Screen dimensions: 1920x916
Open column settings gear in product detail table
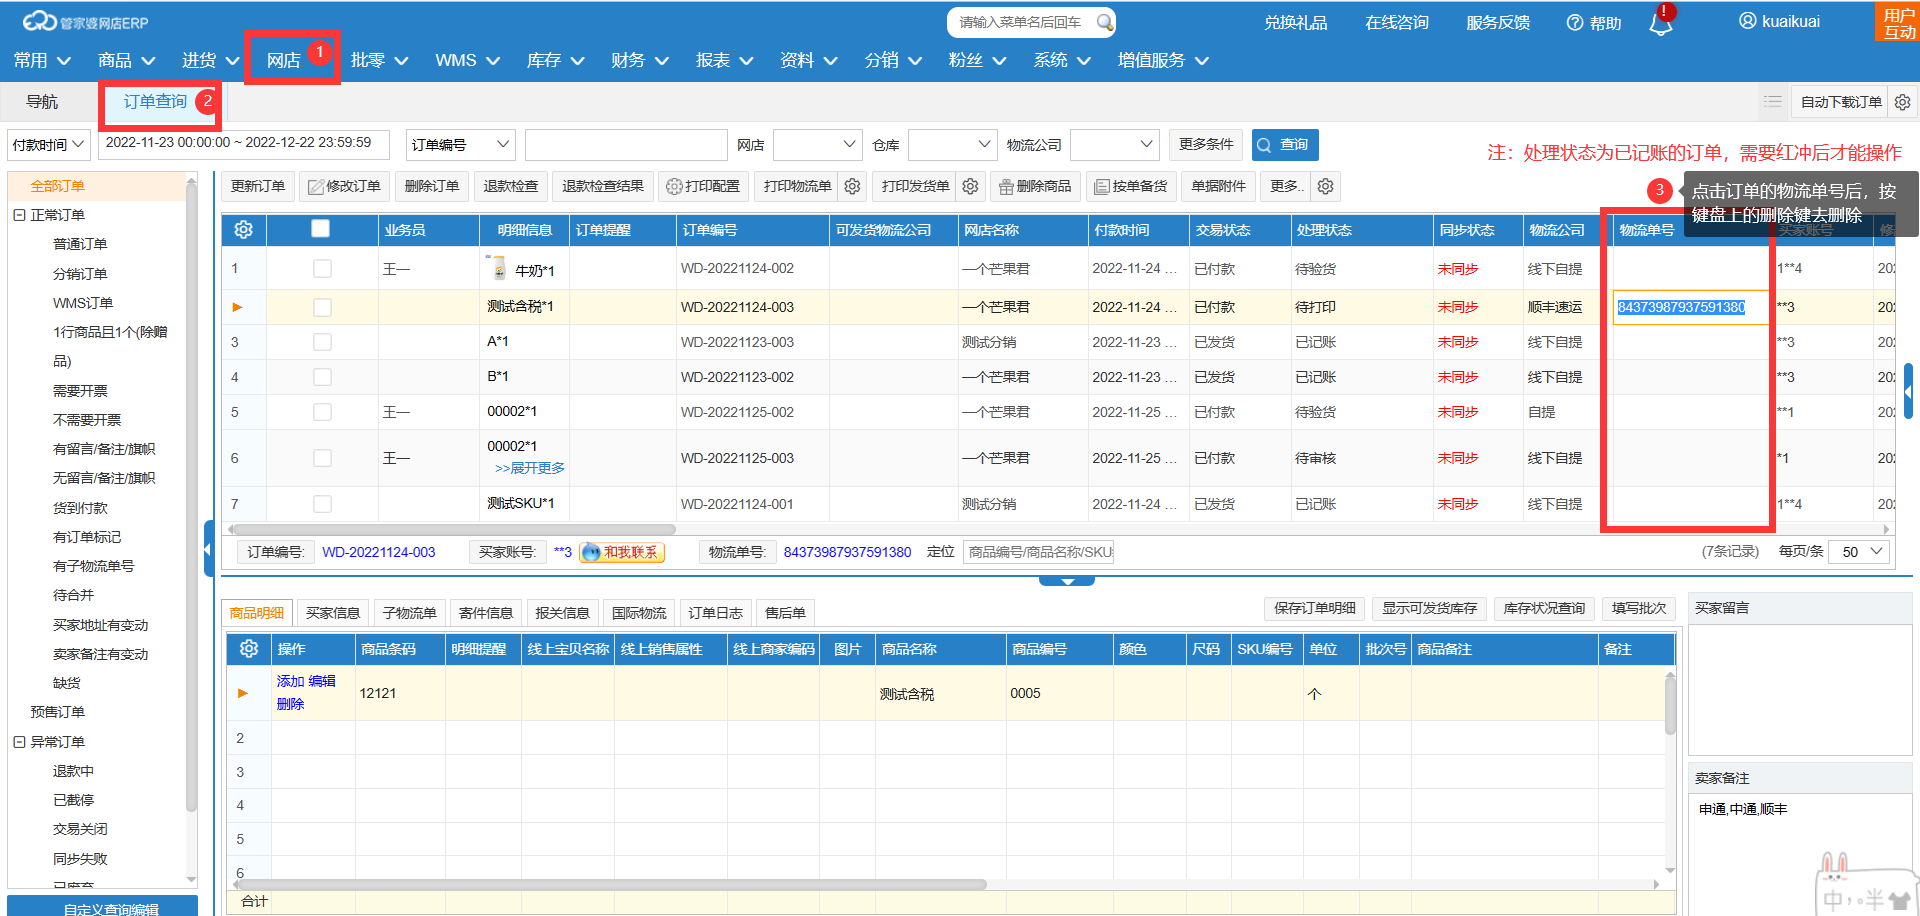click(x=249, y=649)
